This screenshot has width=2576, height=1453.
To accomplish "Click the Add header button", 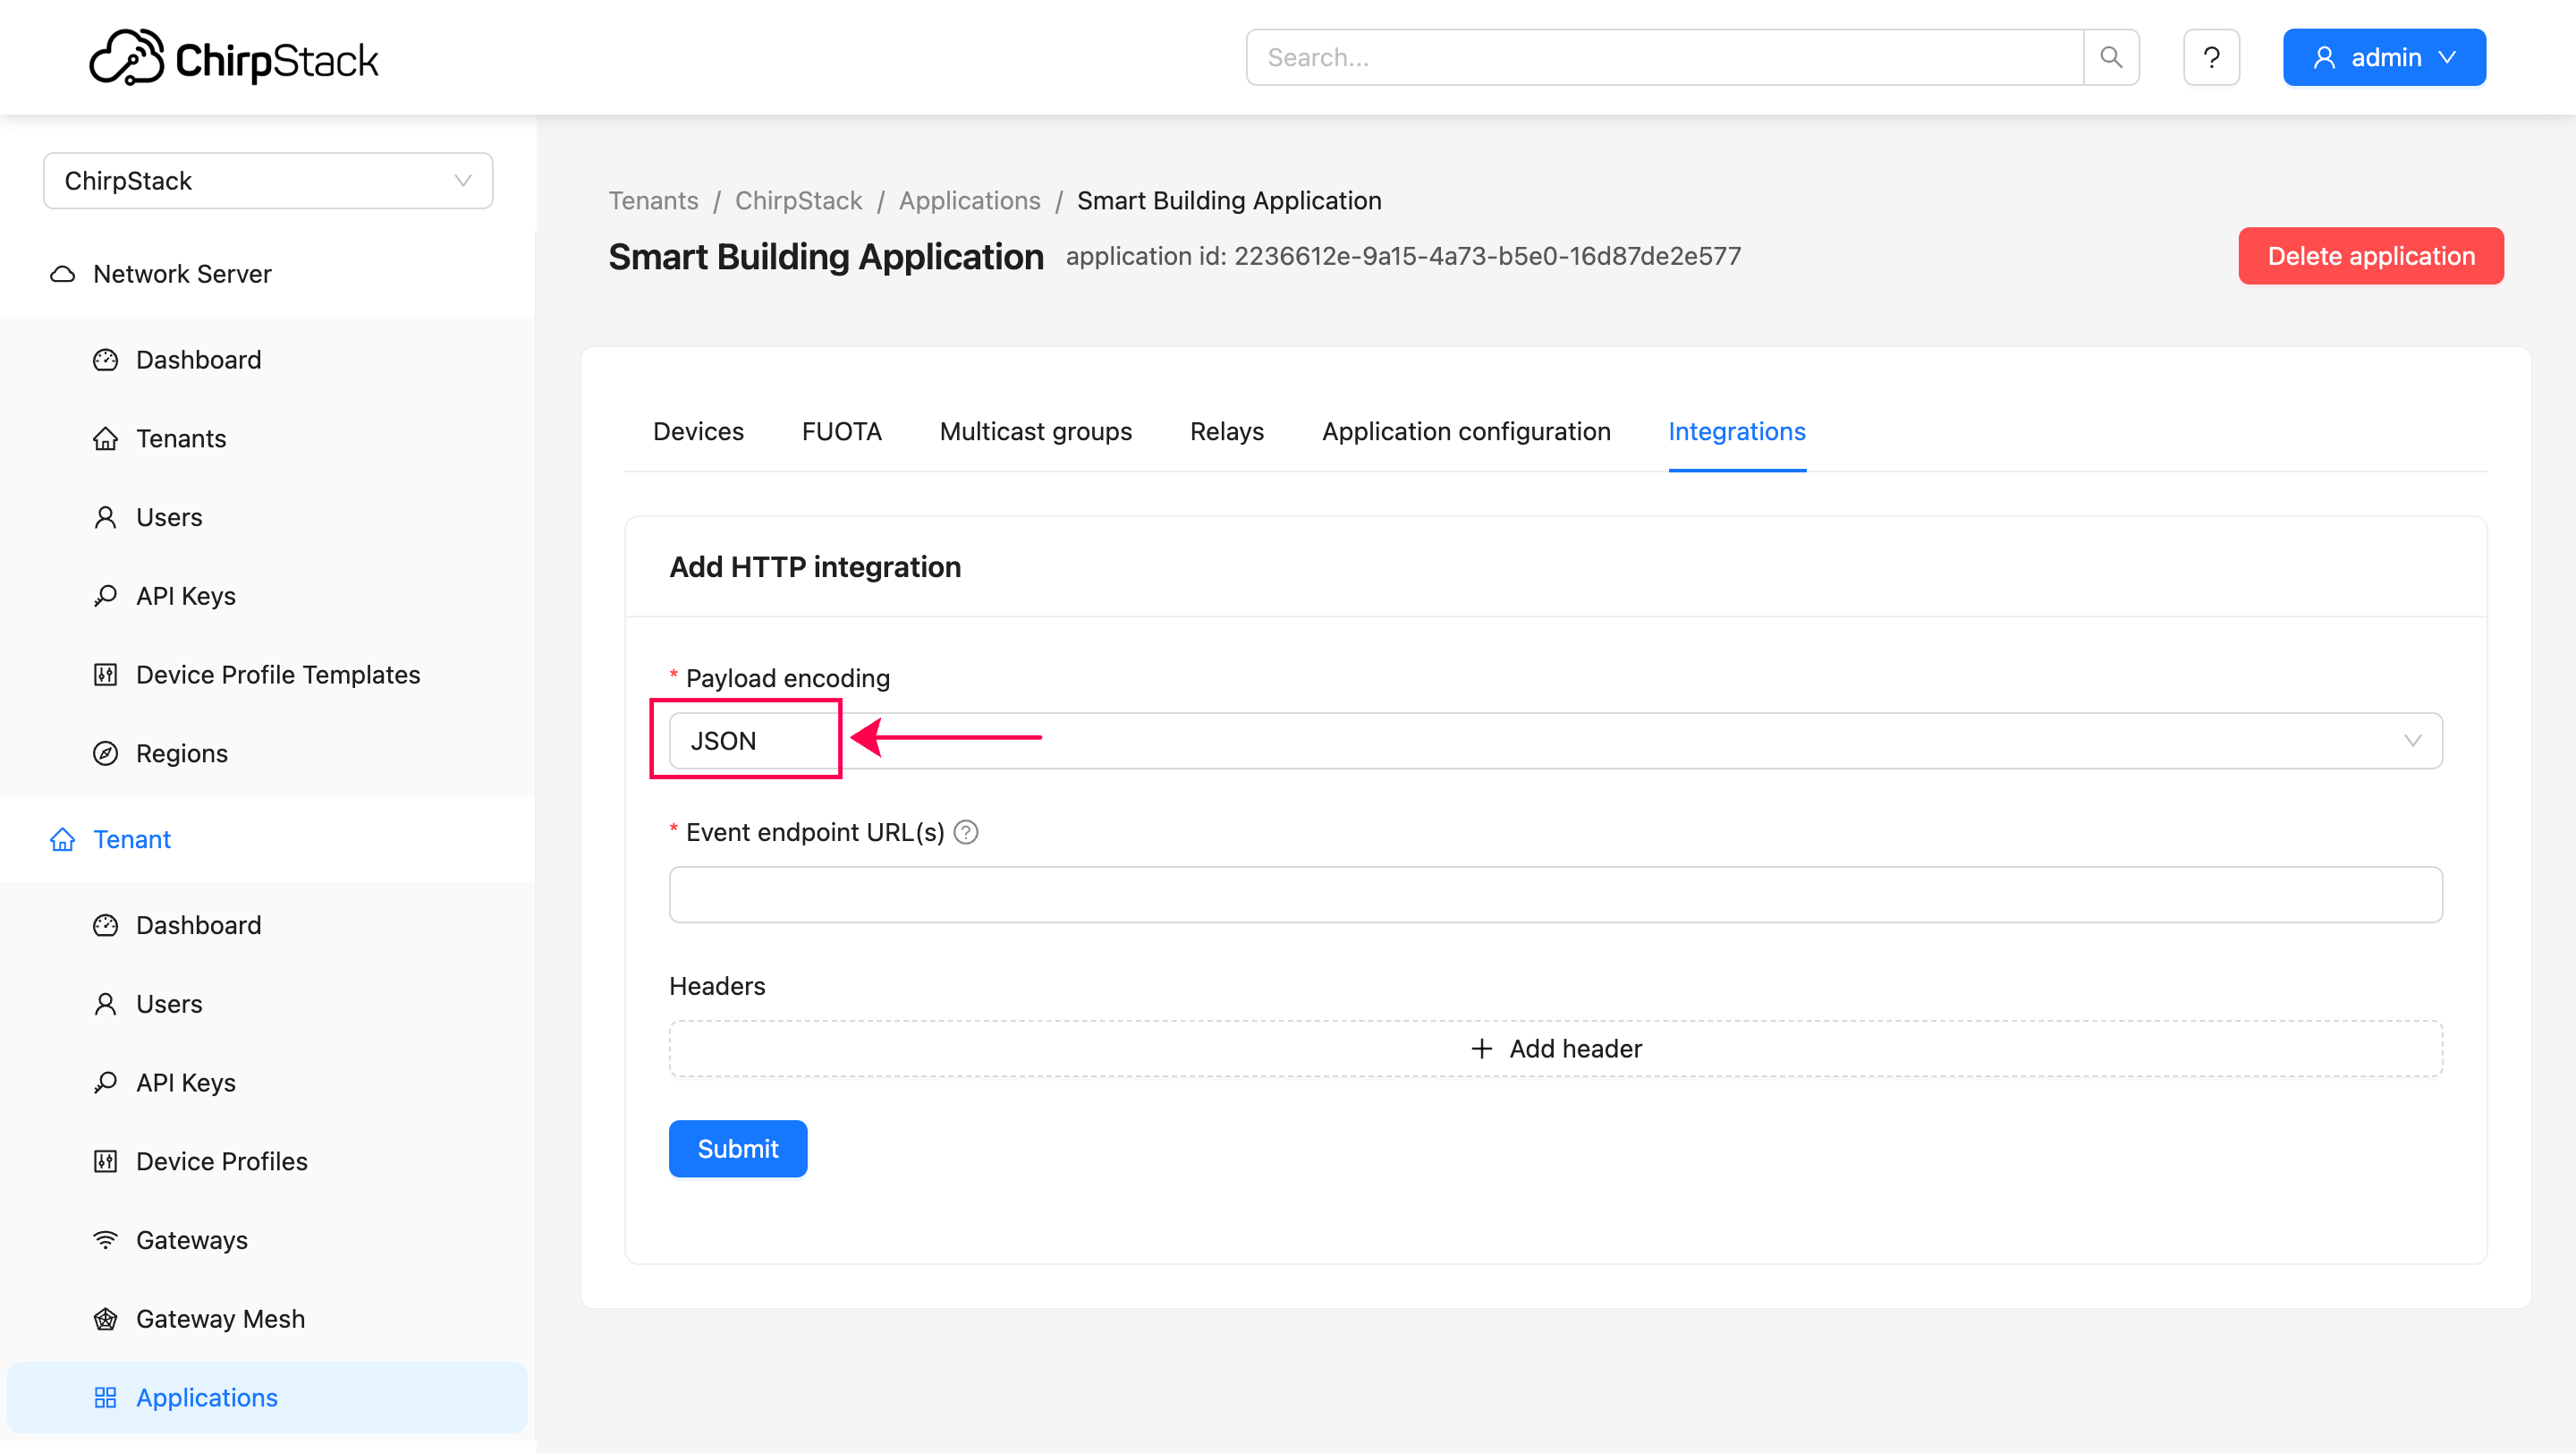I will 1555,1049.
